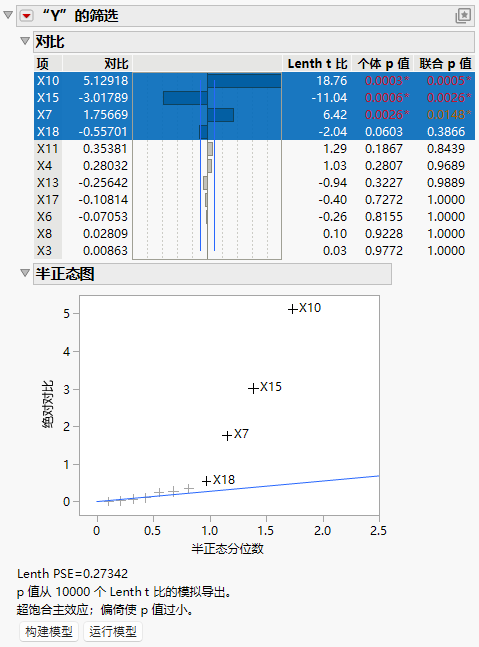
Task: Select the X6 term row
Action: [254, 216]
